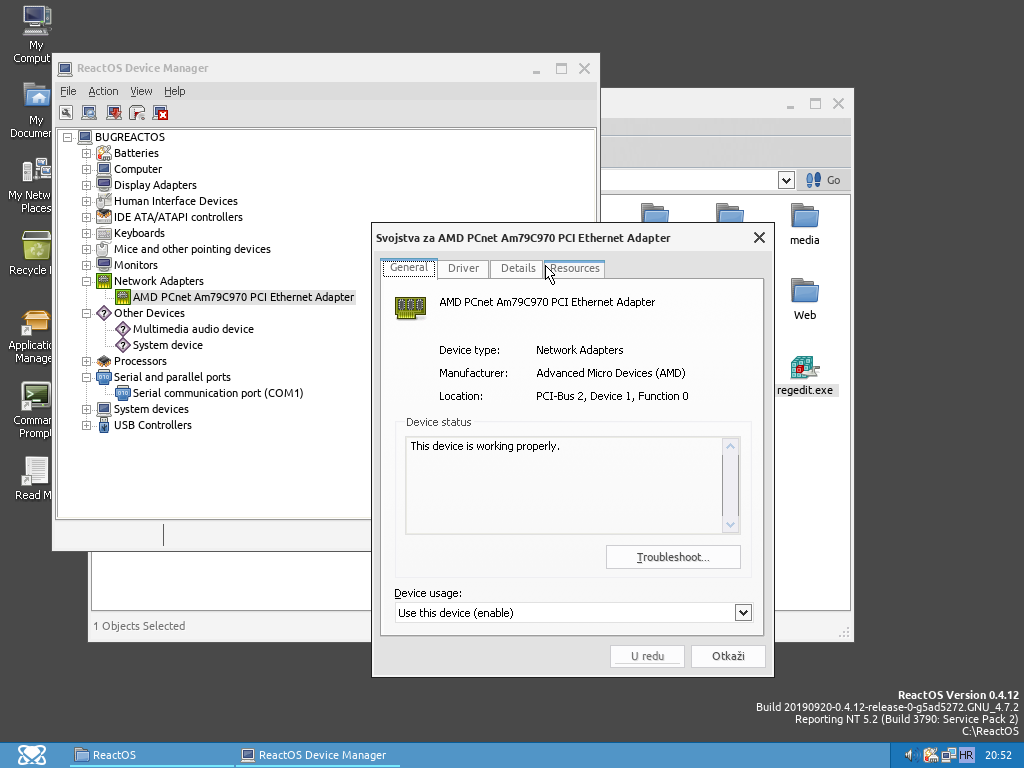Collapse the BUGREACTOS root node
The width and height of the screenshot is (1024, 768).
coord(67,137)
